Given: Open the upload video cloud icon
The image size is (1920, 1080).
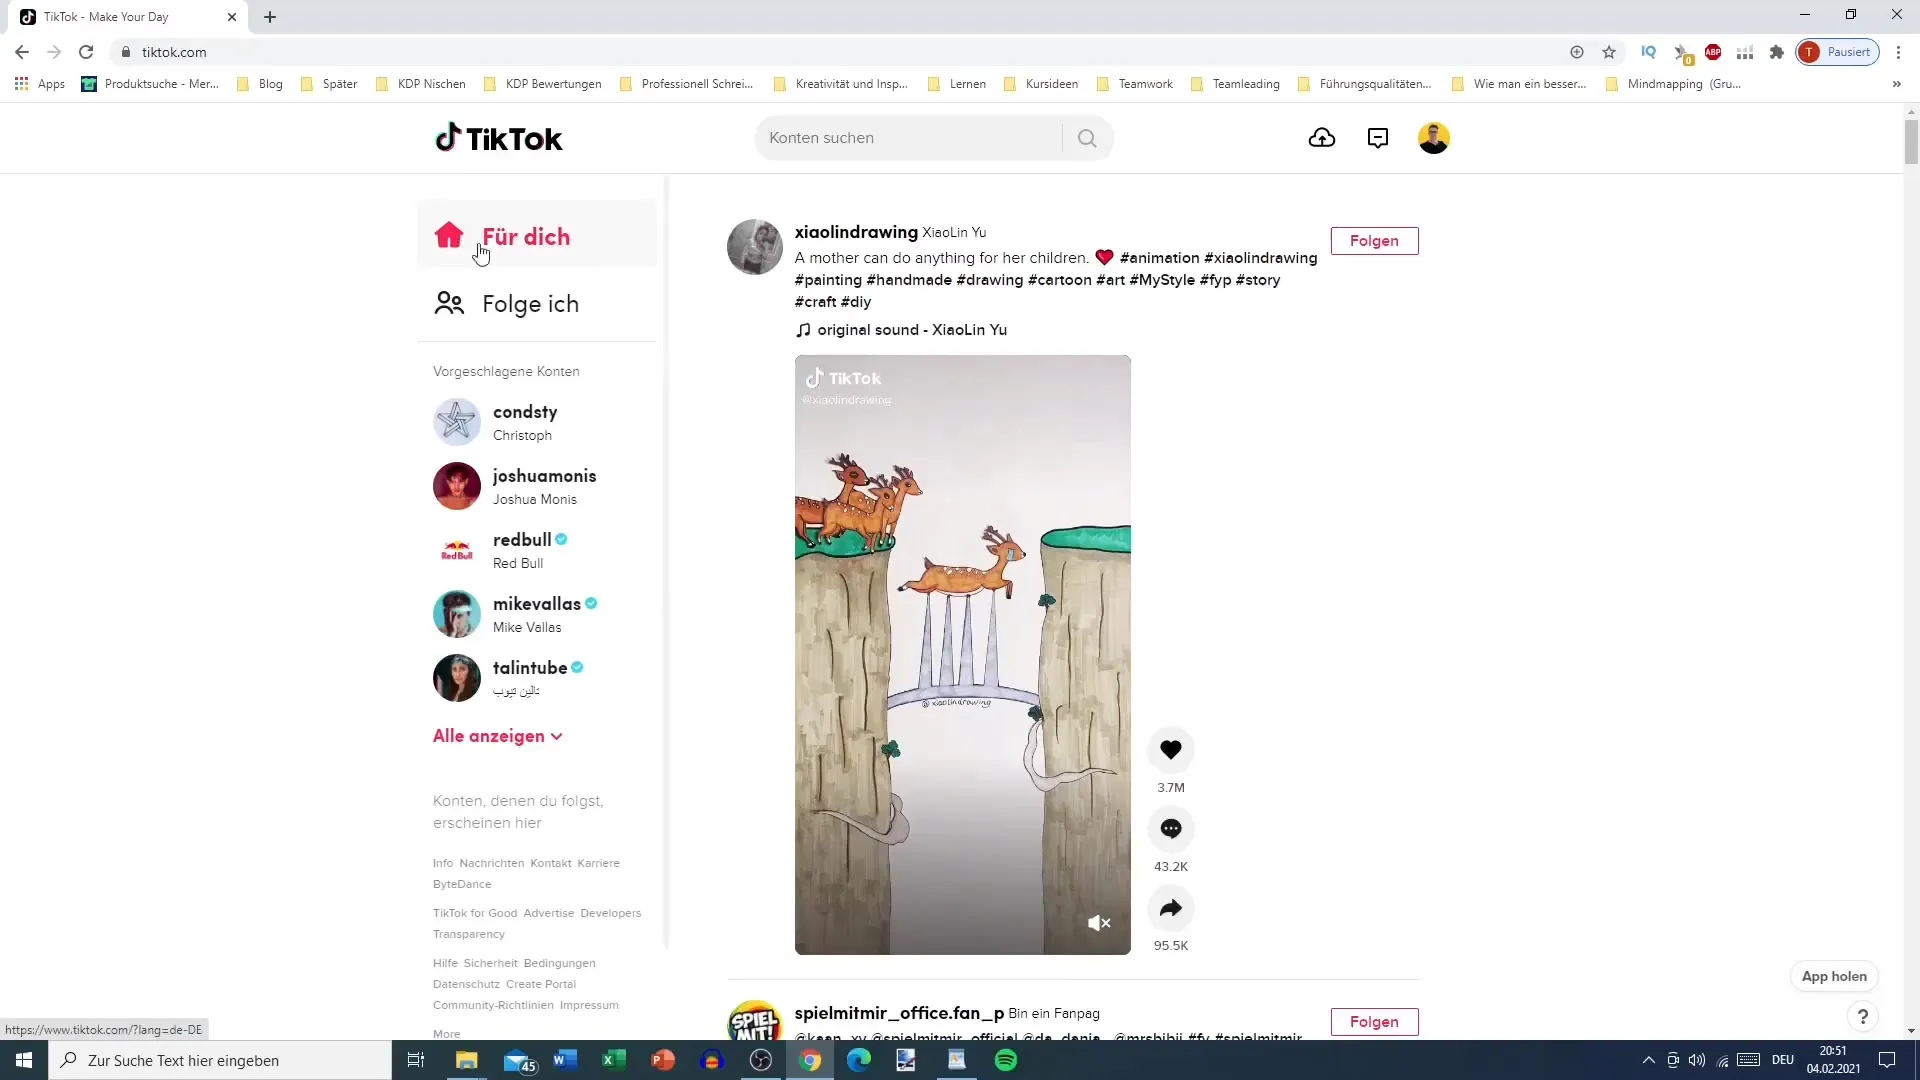Looking at the screenshot, I should [x=1322, y=138].
